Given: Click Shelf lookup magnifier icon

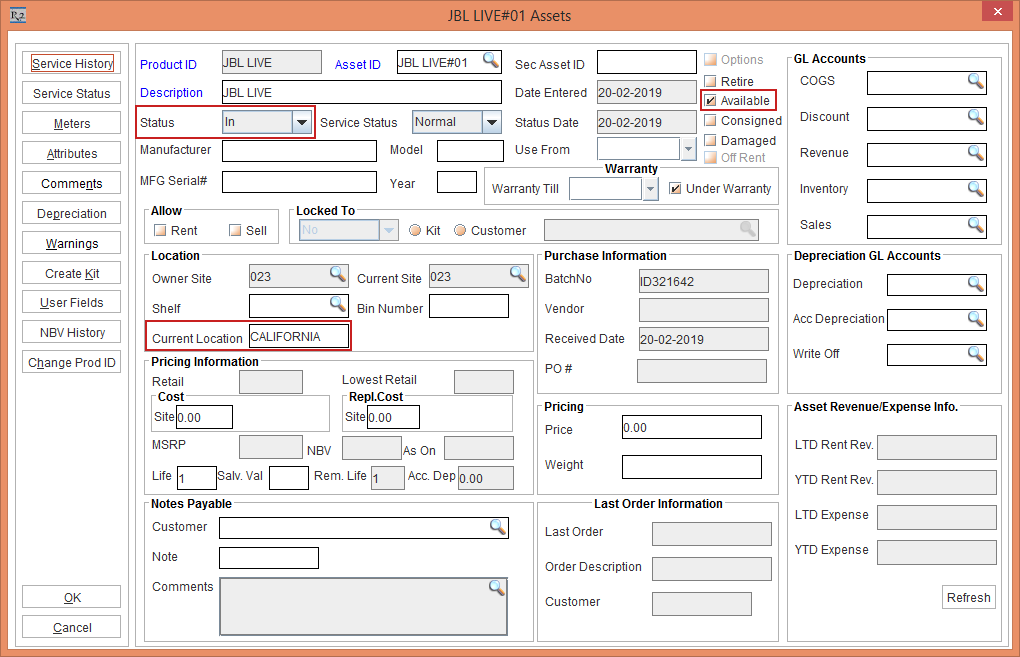Looking at the screenshot, I should pos(338,304).
